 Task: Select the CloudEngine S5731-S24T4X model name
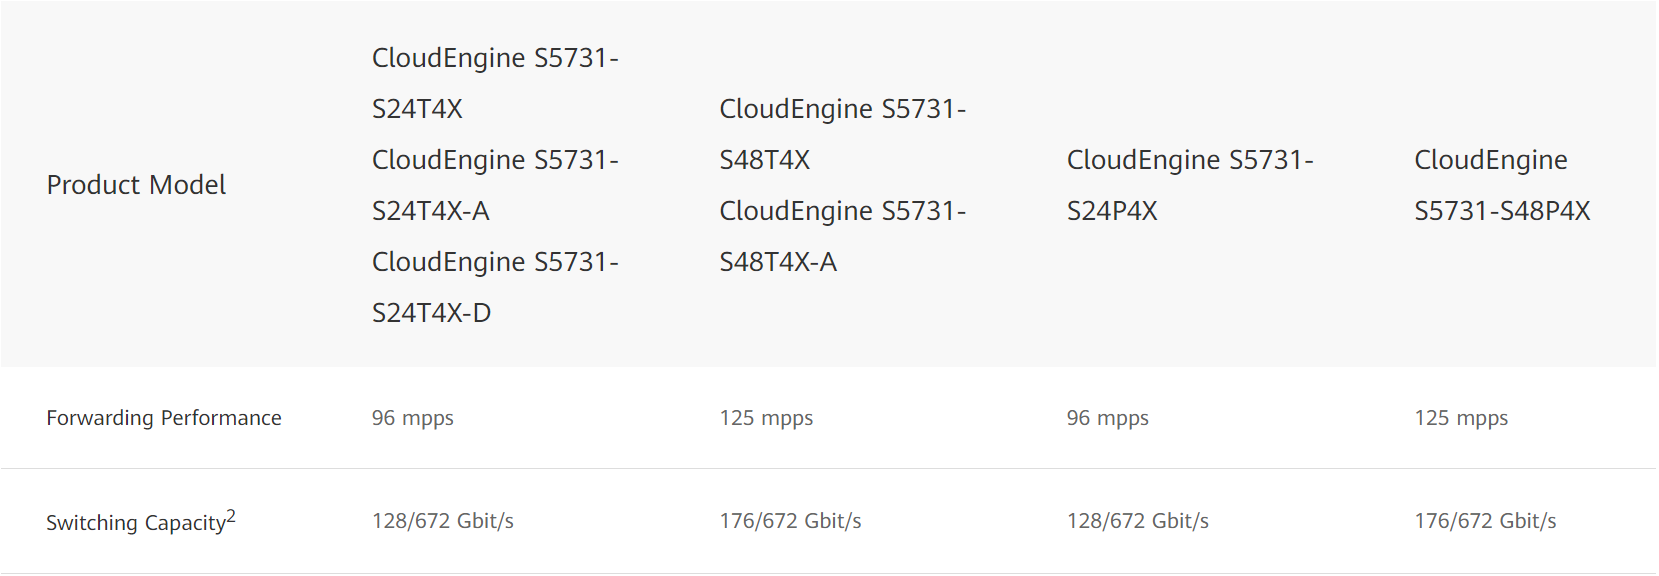[495, 83]
